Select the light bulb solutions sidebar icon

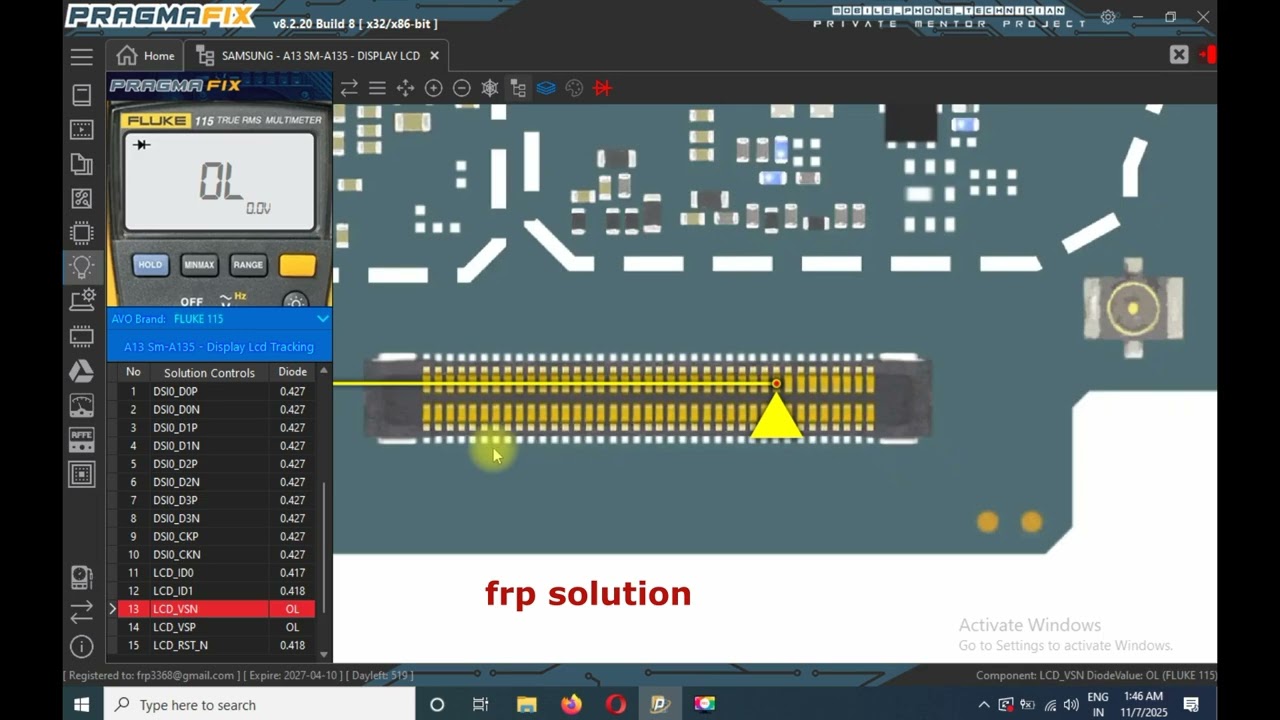82,267
